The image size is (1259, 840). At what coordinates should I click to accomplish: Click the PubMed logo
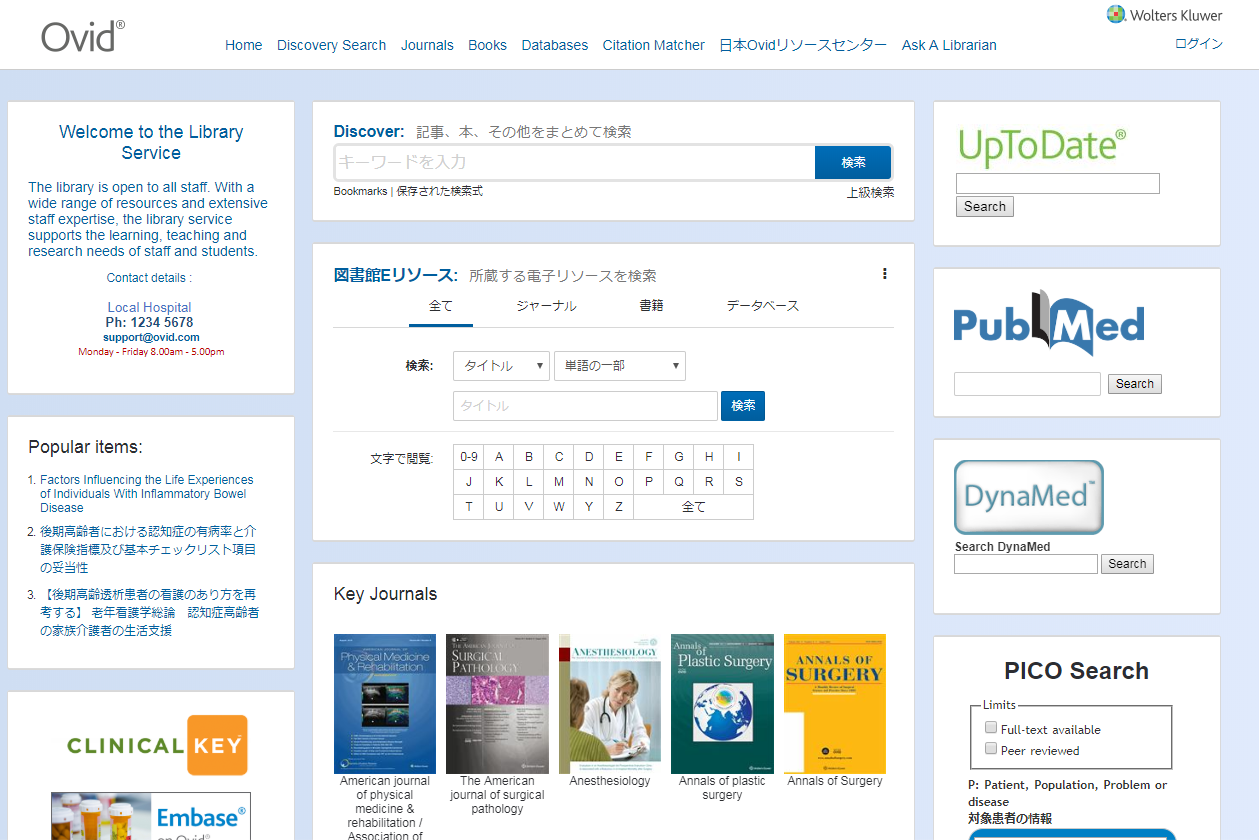pos(1048,324)
